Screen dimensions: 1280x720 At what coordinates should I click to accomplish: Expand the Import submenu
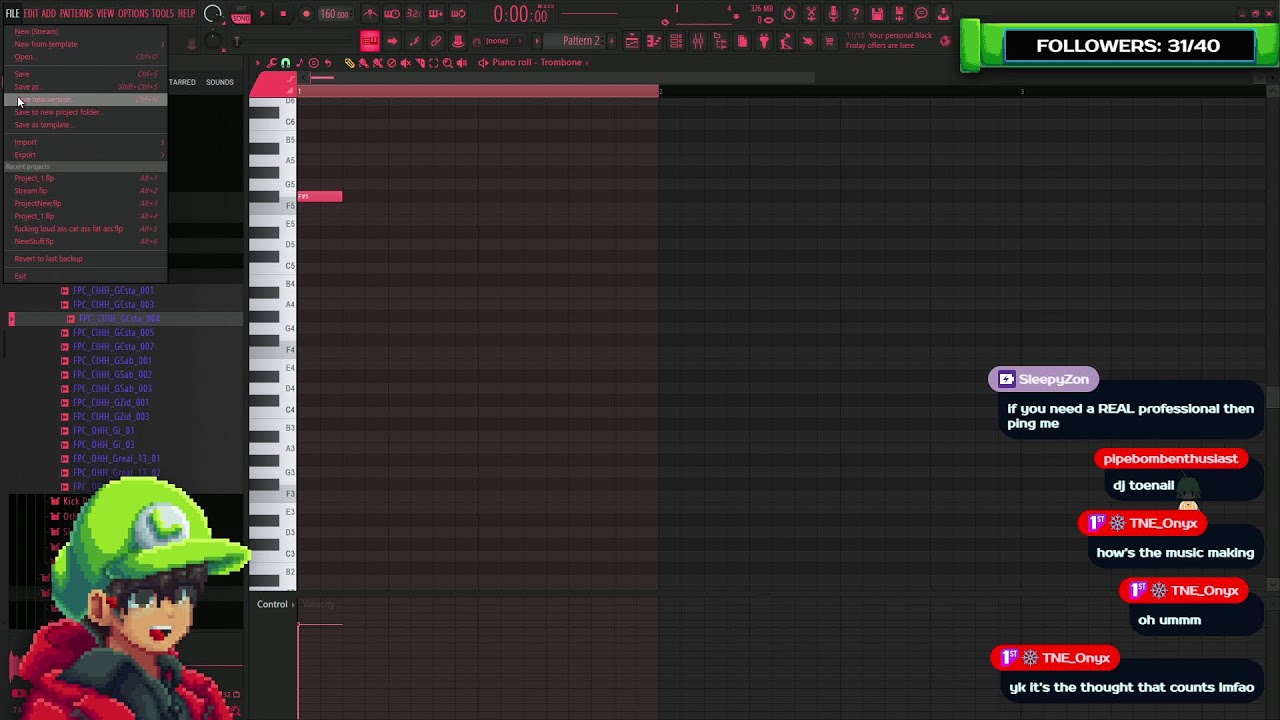click(x=85, y=142)
